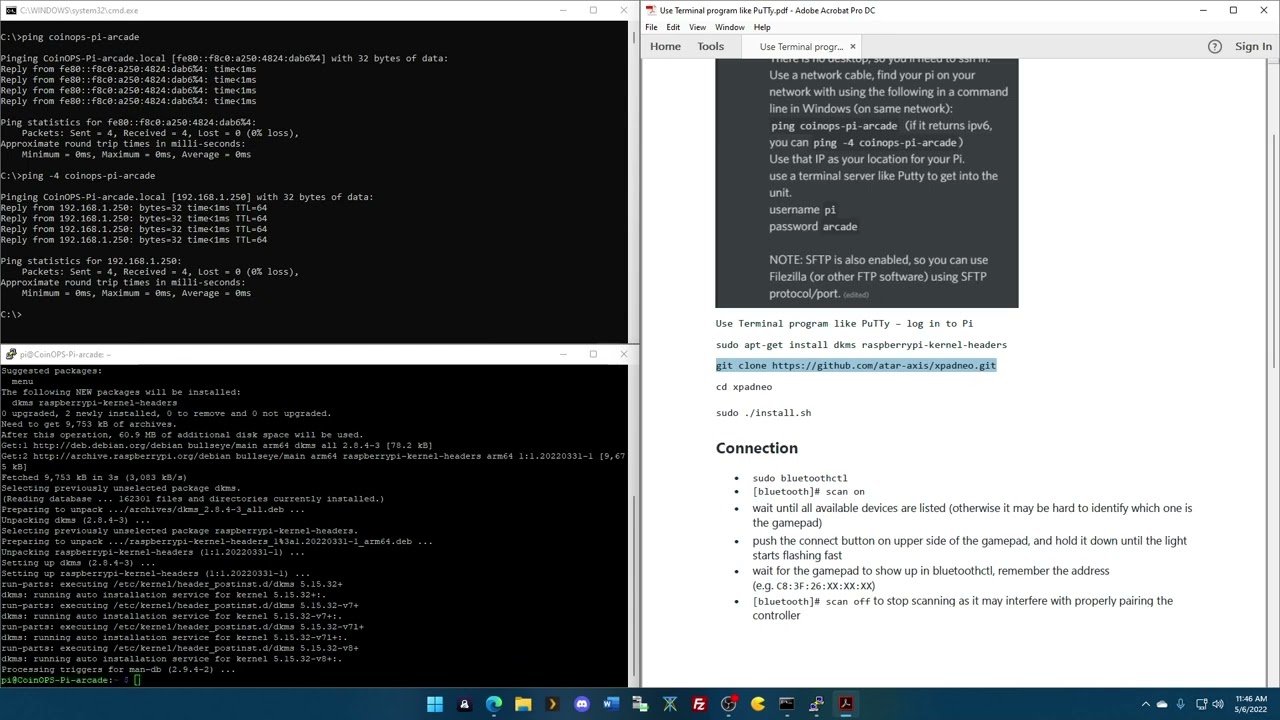This screenshot has height=720, width=1280.
Task: Open the Help menu in Acrobat
Action: (x=762, y=27)
